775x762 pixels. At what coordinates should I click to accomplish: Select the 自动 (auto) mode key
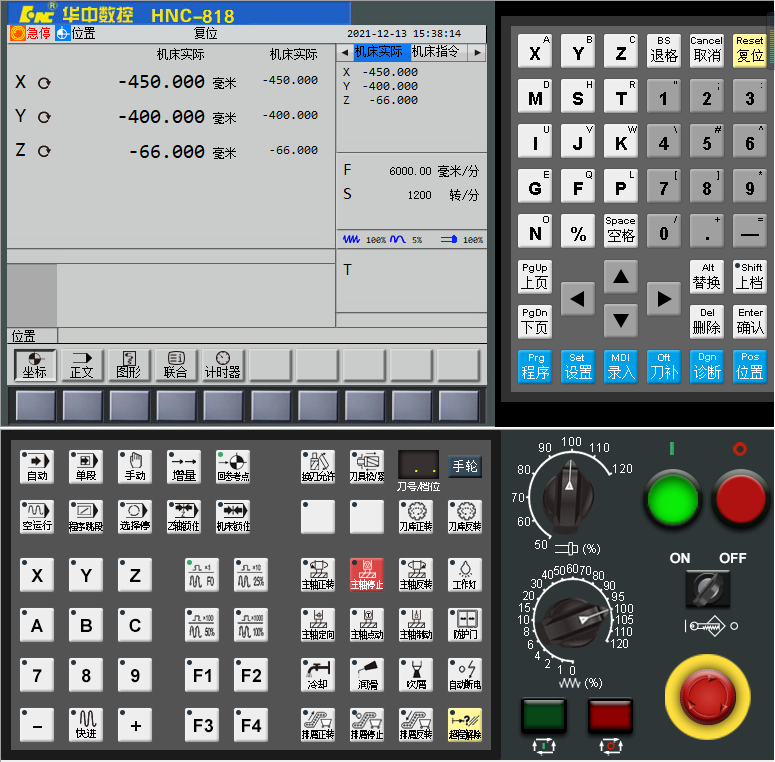click(x=37, y=466)
